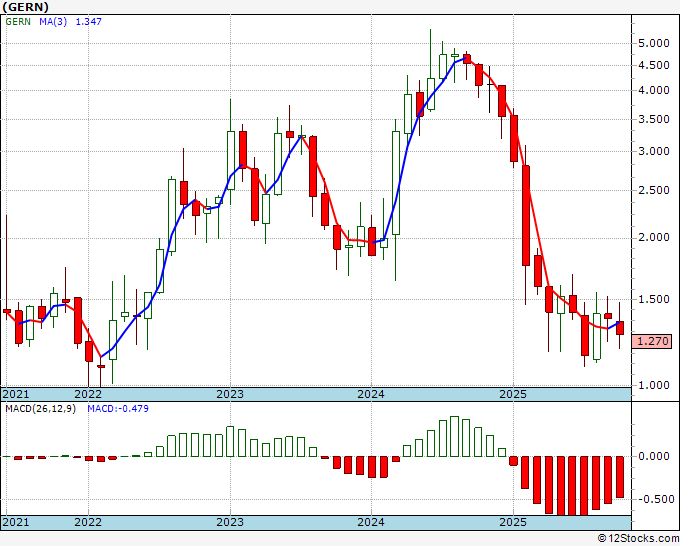Click the 0.000 MACD axis label
680x546 pixels.
[654, 456]
